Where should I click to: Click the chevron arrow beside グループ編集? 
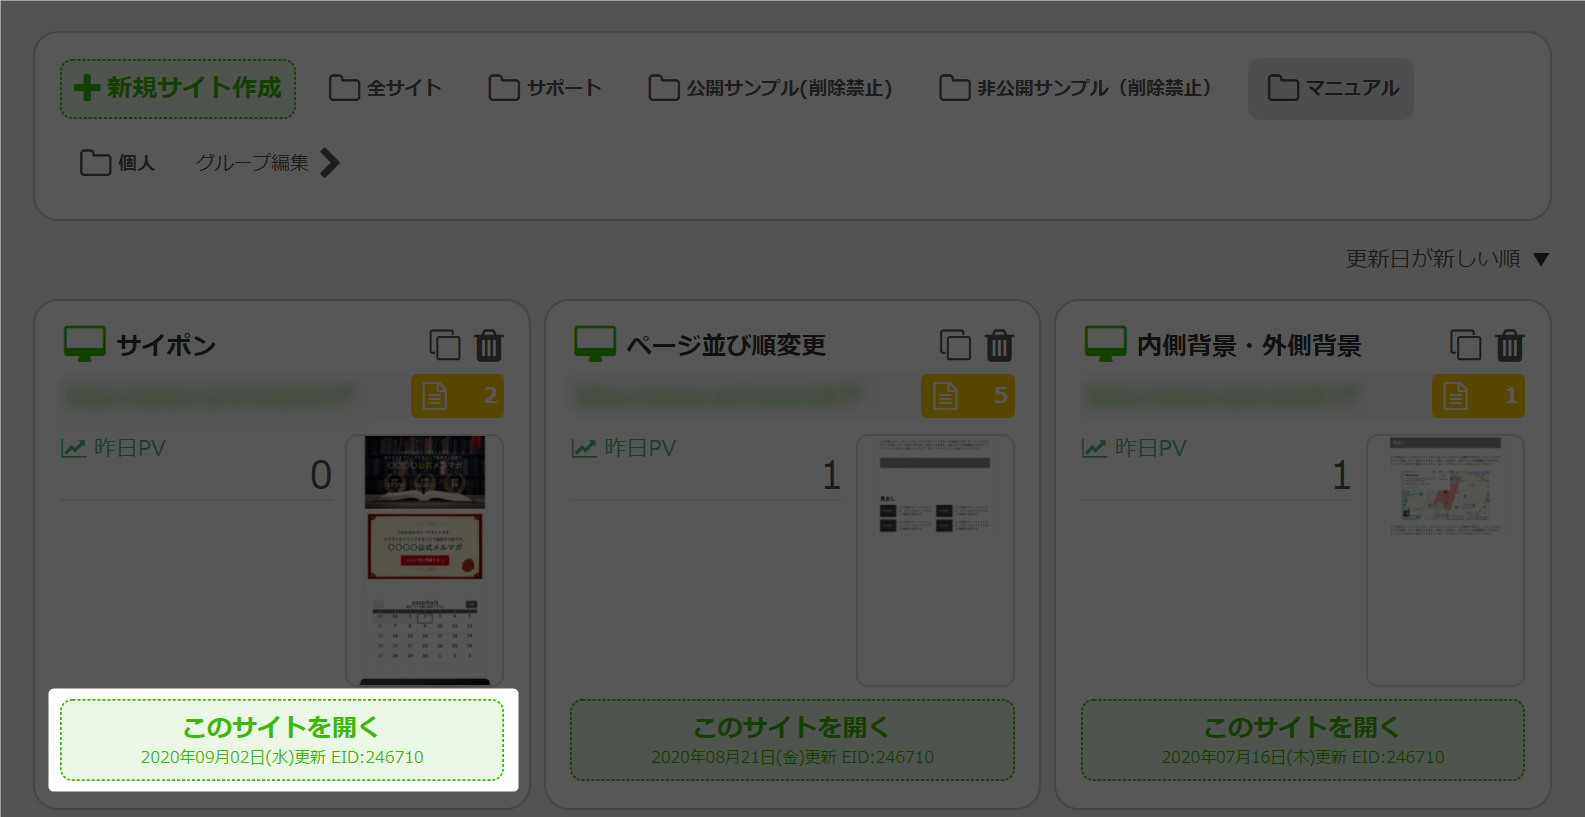click(330, 163)
